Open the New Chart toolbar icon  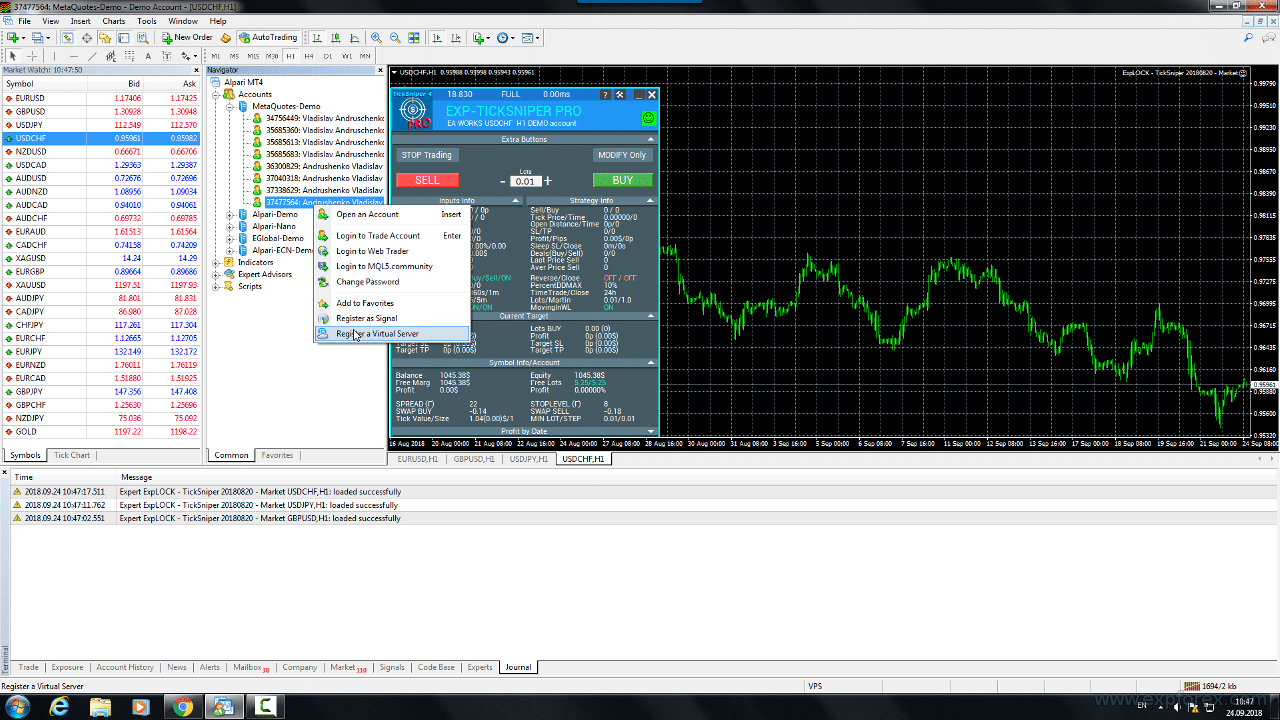(x=13, y=37)
